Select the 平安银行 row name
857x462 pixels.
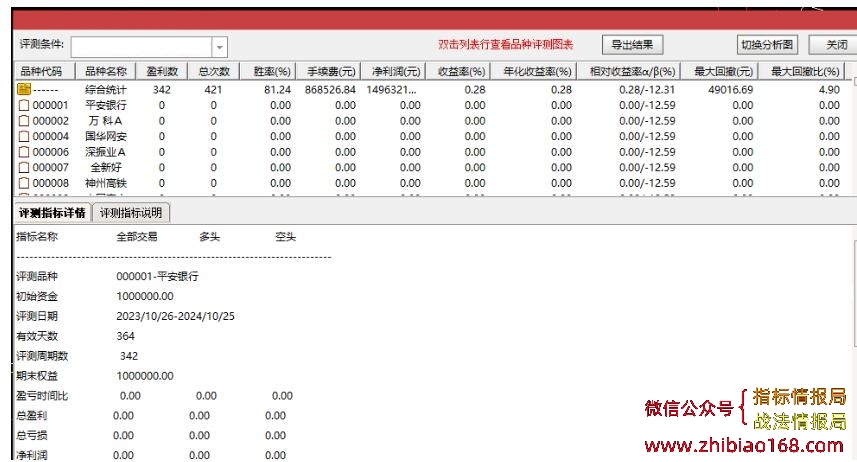coord(105,105)
